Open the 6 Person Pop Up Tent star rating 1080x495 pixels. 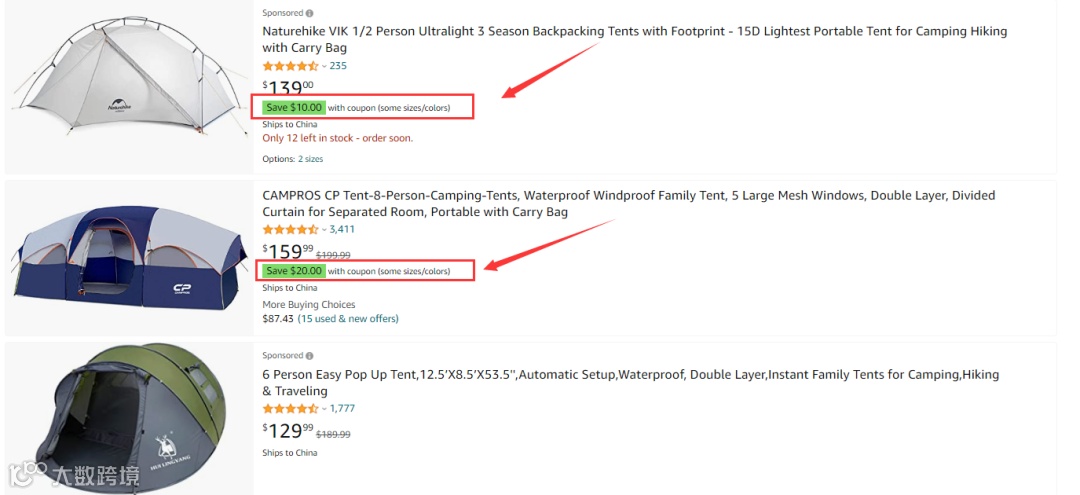[x=290, y=408]
